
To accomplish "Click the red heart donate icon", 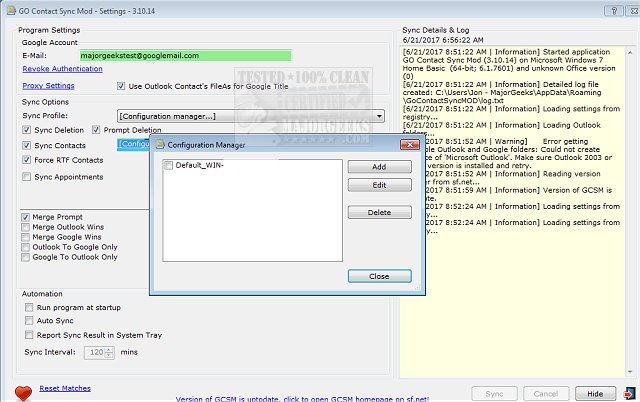I will point(23,393).
